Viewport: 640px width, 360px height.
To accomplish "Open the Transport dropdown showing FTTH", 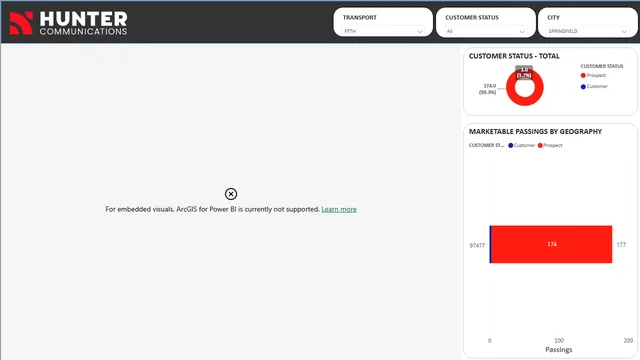I will [383, 31].
